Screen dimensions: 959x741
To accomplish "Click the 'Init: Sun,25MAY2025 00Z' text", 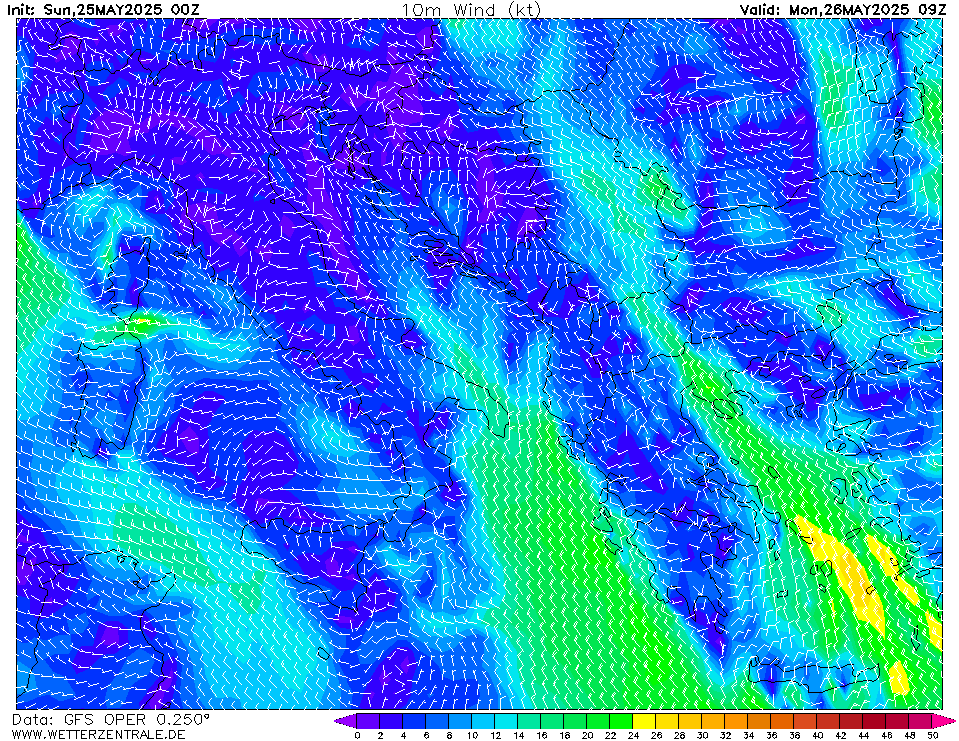I will pyautogui.click(x=103, y=9).
